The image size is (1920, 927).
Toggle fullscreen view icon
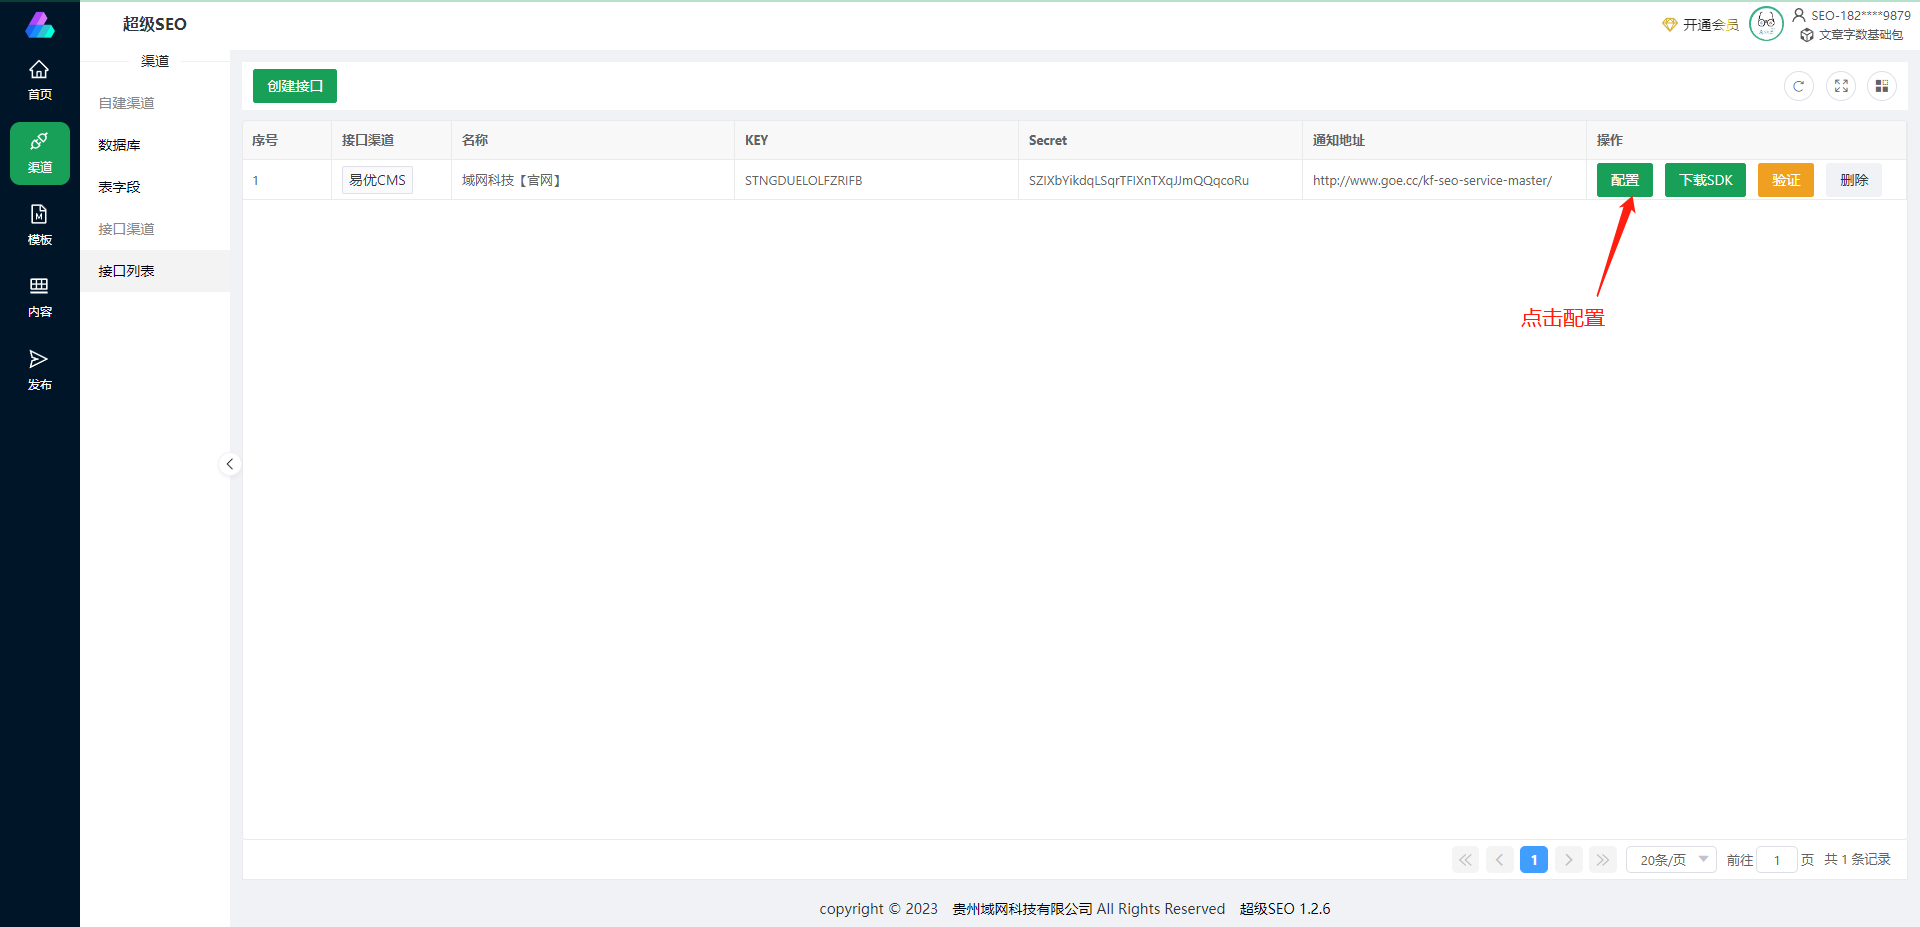point(1840,86)
